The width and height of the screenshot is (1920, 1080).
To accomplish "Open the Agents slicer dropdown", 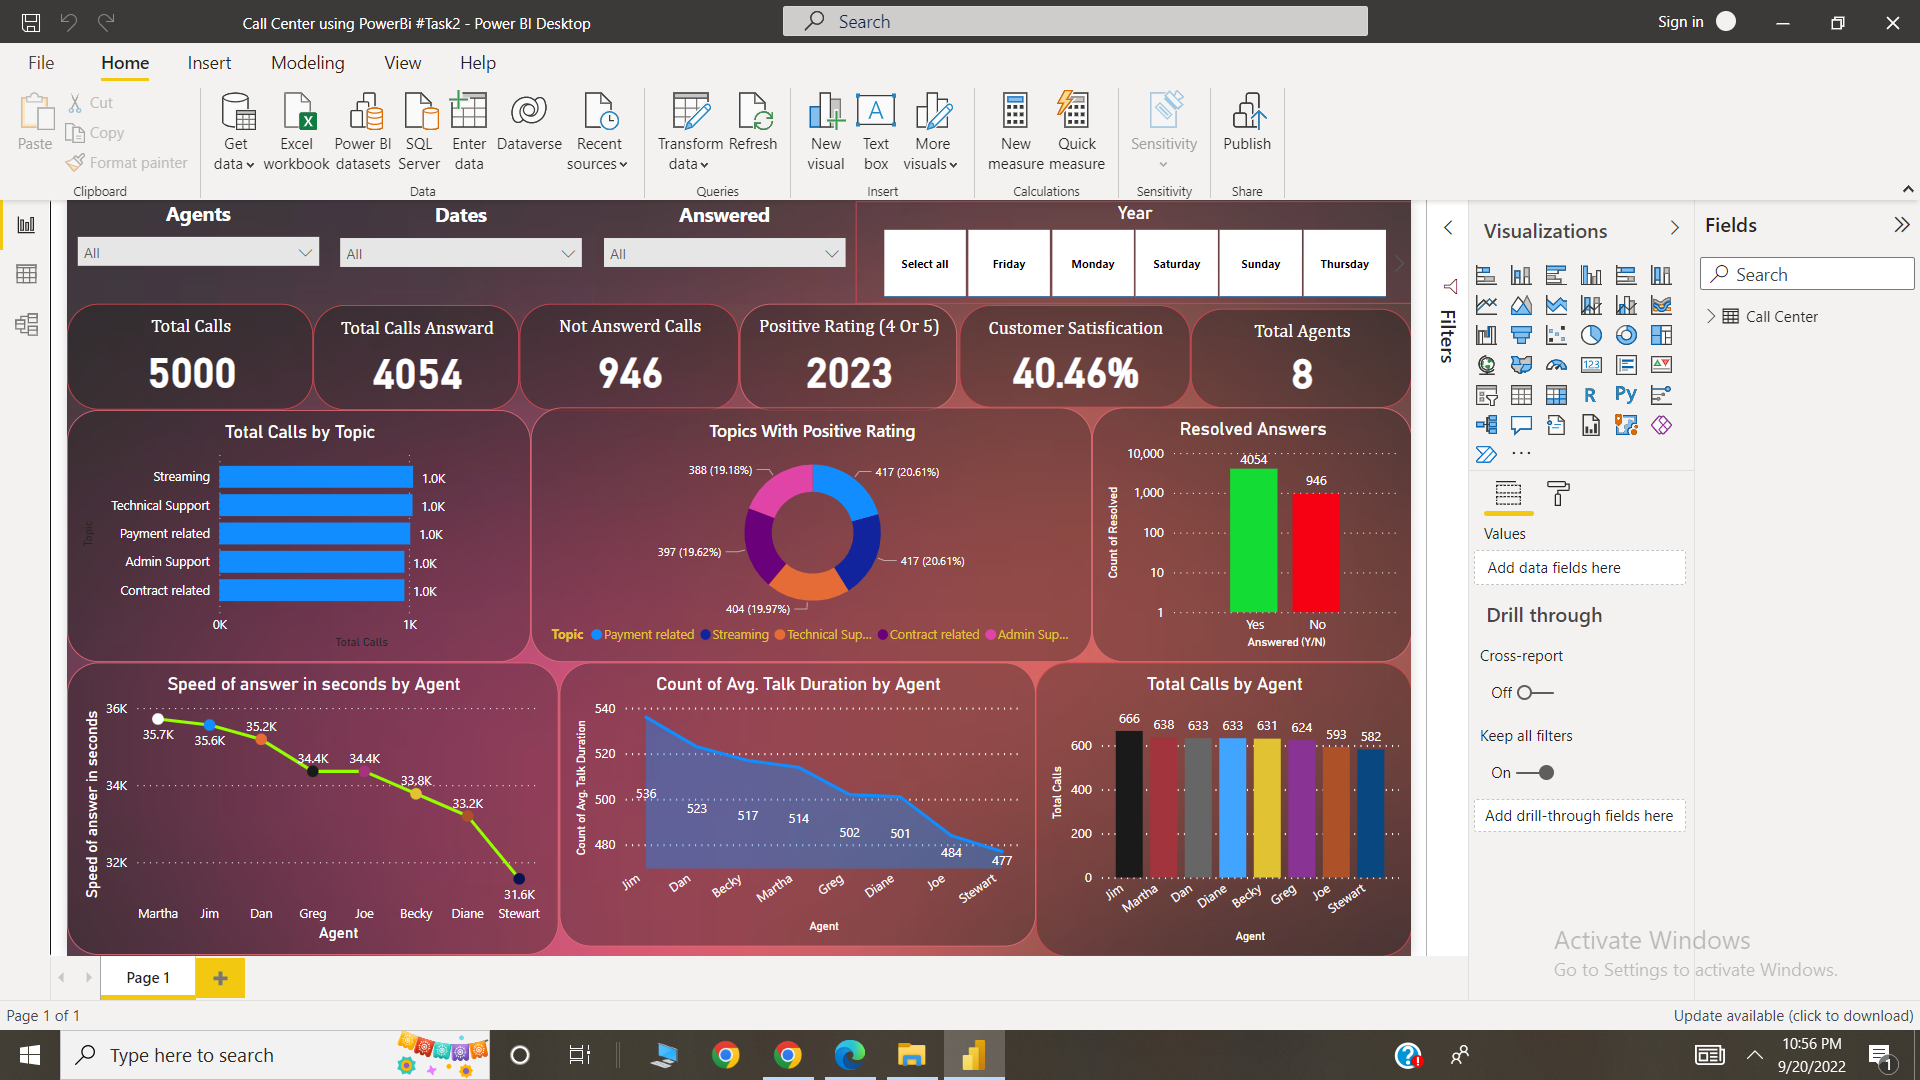I will (306, 252).
